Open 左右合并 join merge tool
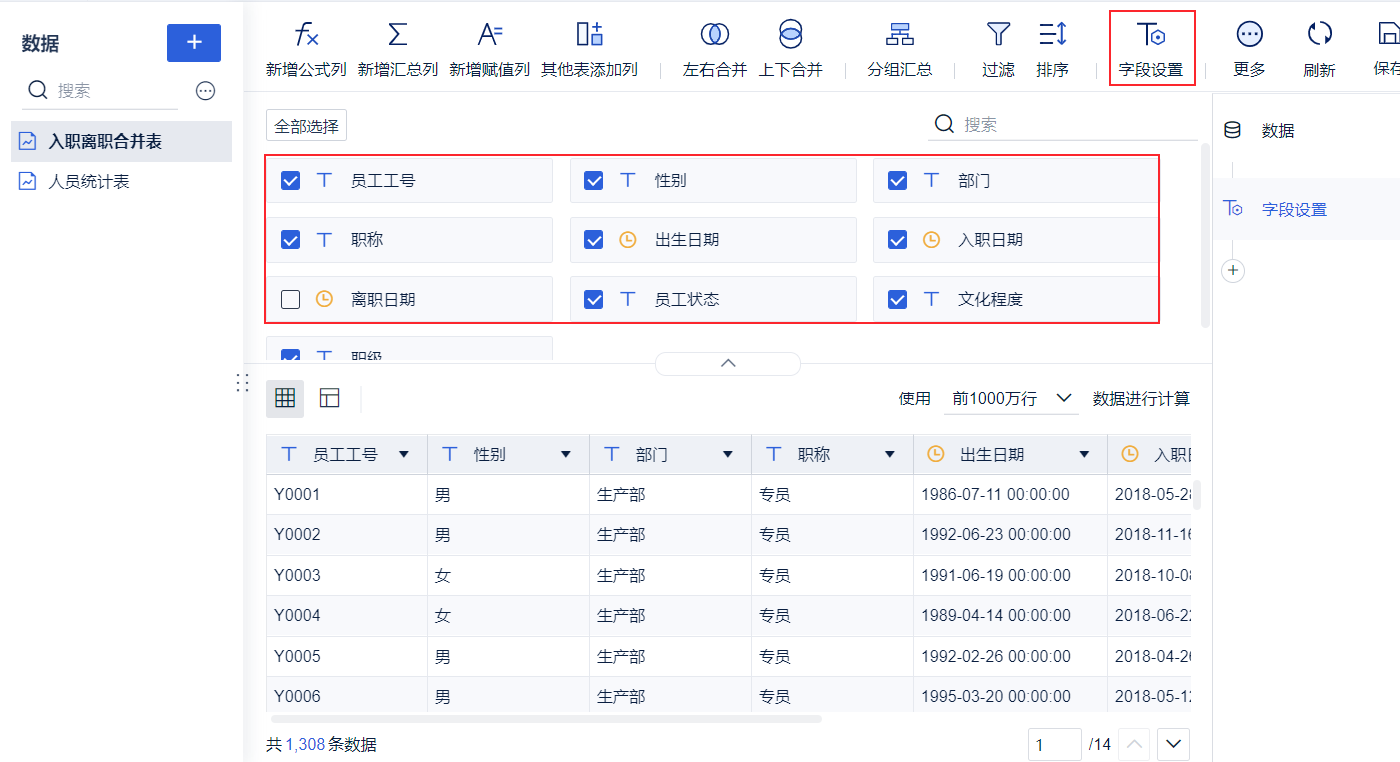This screenshot has height=762, width=1400. click(x=714, y=35)
